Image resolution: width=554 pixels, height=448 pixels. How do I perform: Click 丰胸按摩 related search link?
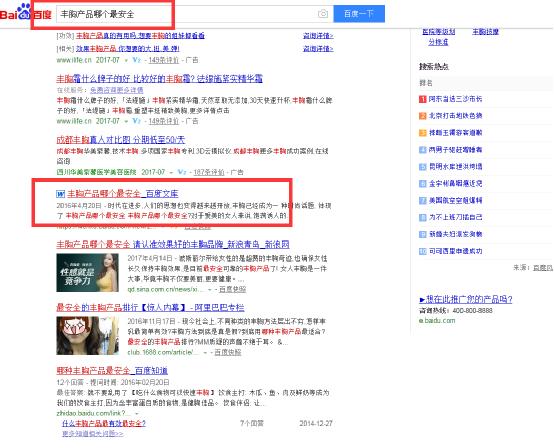tap(485, 32)
